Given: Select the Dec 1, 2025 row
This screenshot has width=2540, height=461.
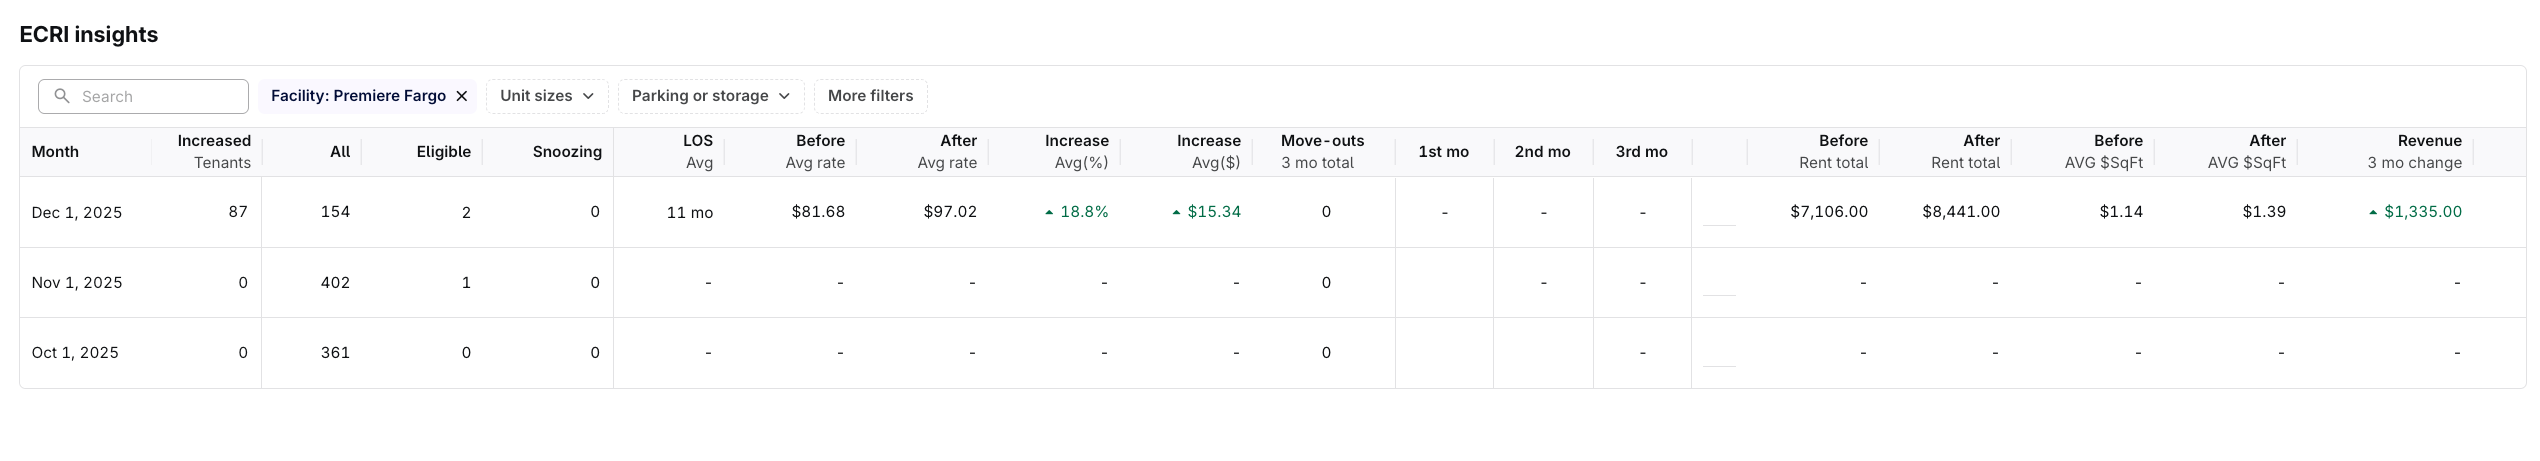Looking at the screenshot, I should (x=77, y=212).
